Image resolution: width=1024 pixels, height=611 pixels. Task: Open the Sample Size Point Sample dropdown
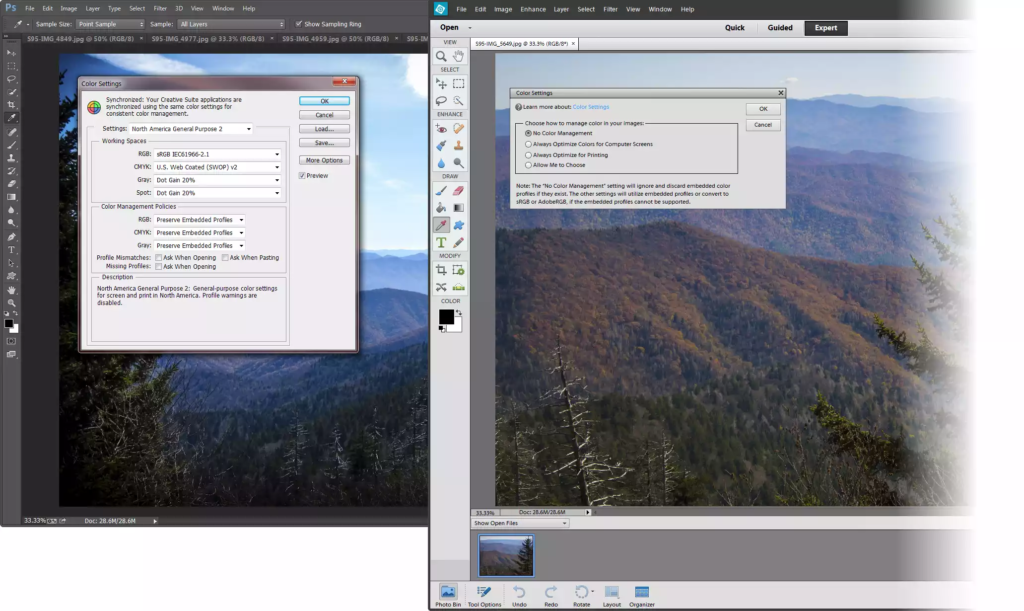110,24
